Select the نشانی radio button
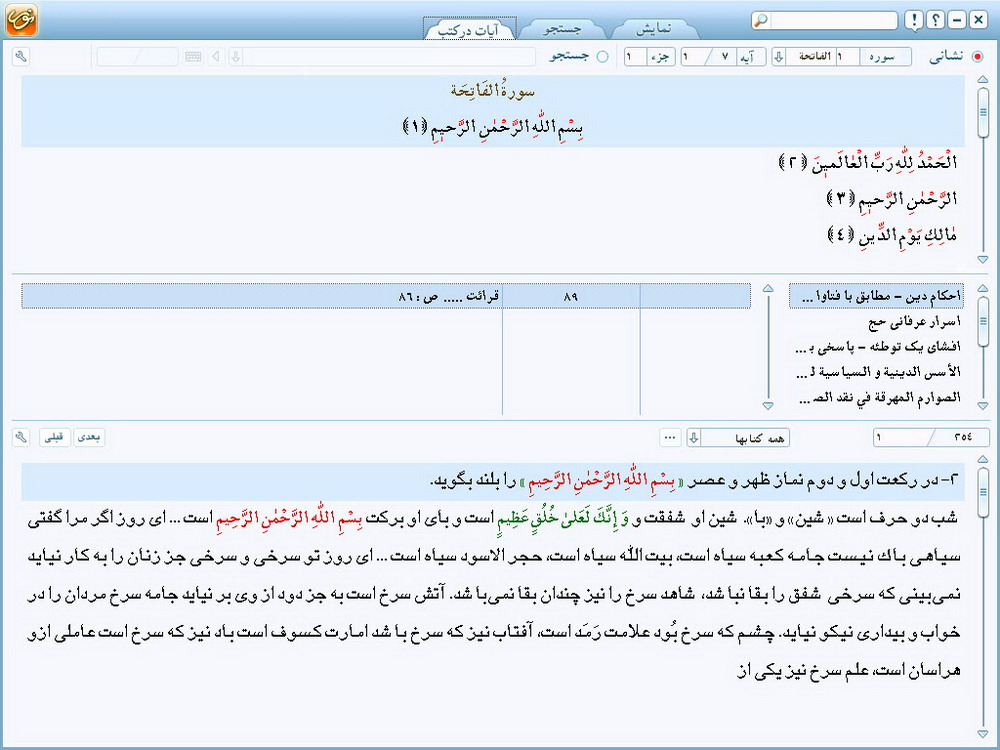This screenshot has height=750, width=1000. tap(977, 57)
